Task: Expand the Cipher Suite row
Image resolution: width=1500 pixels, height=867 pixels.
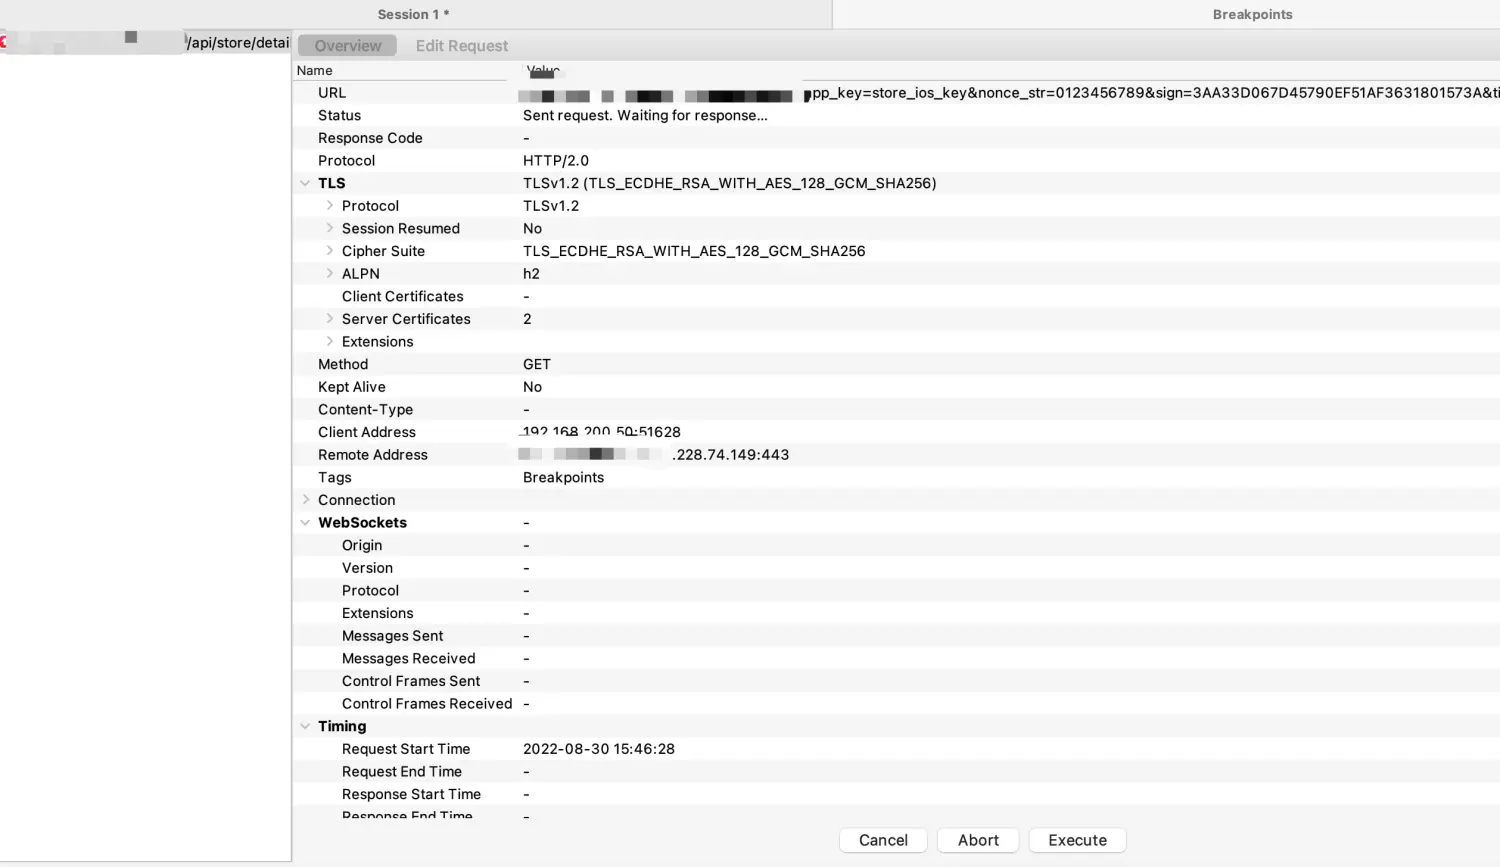Action: click(330, 251)
